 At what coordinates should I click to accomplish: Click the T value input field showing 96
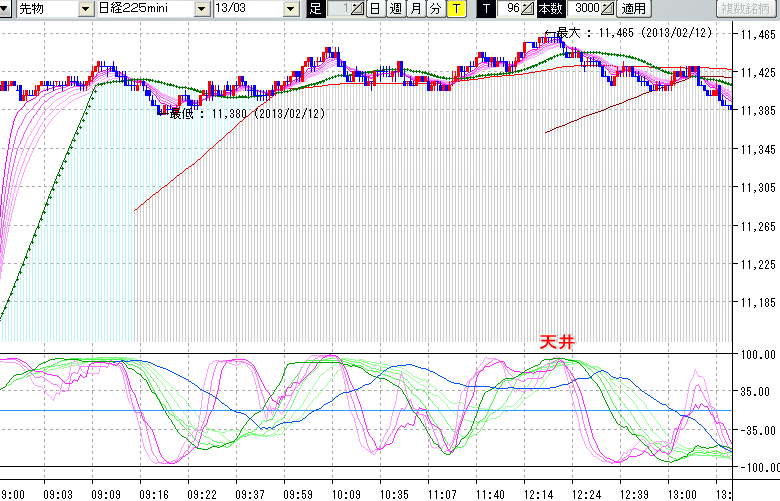(509, 9)
